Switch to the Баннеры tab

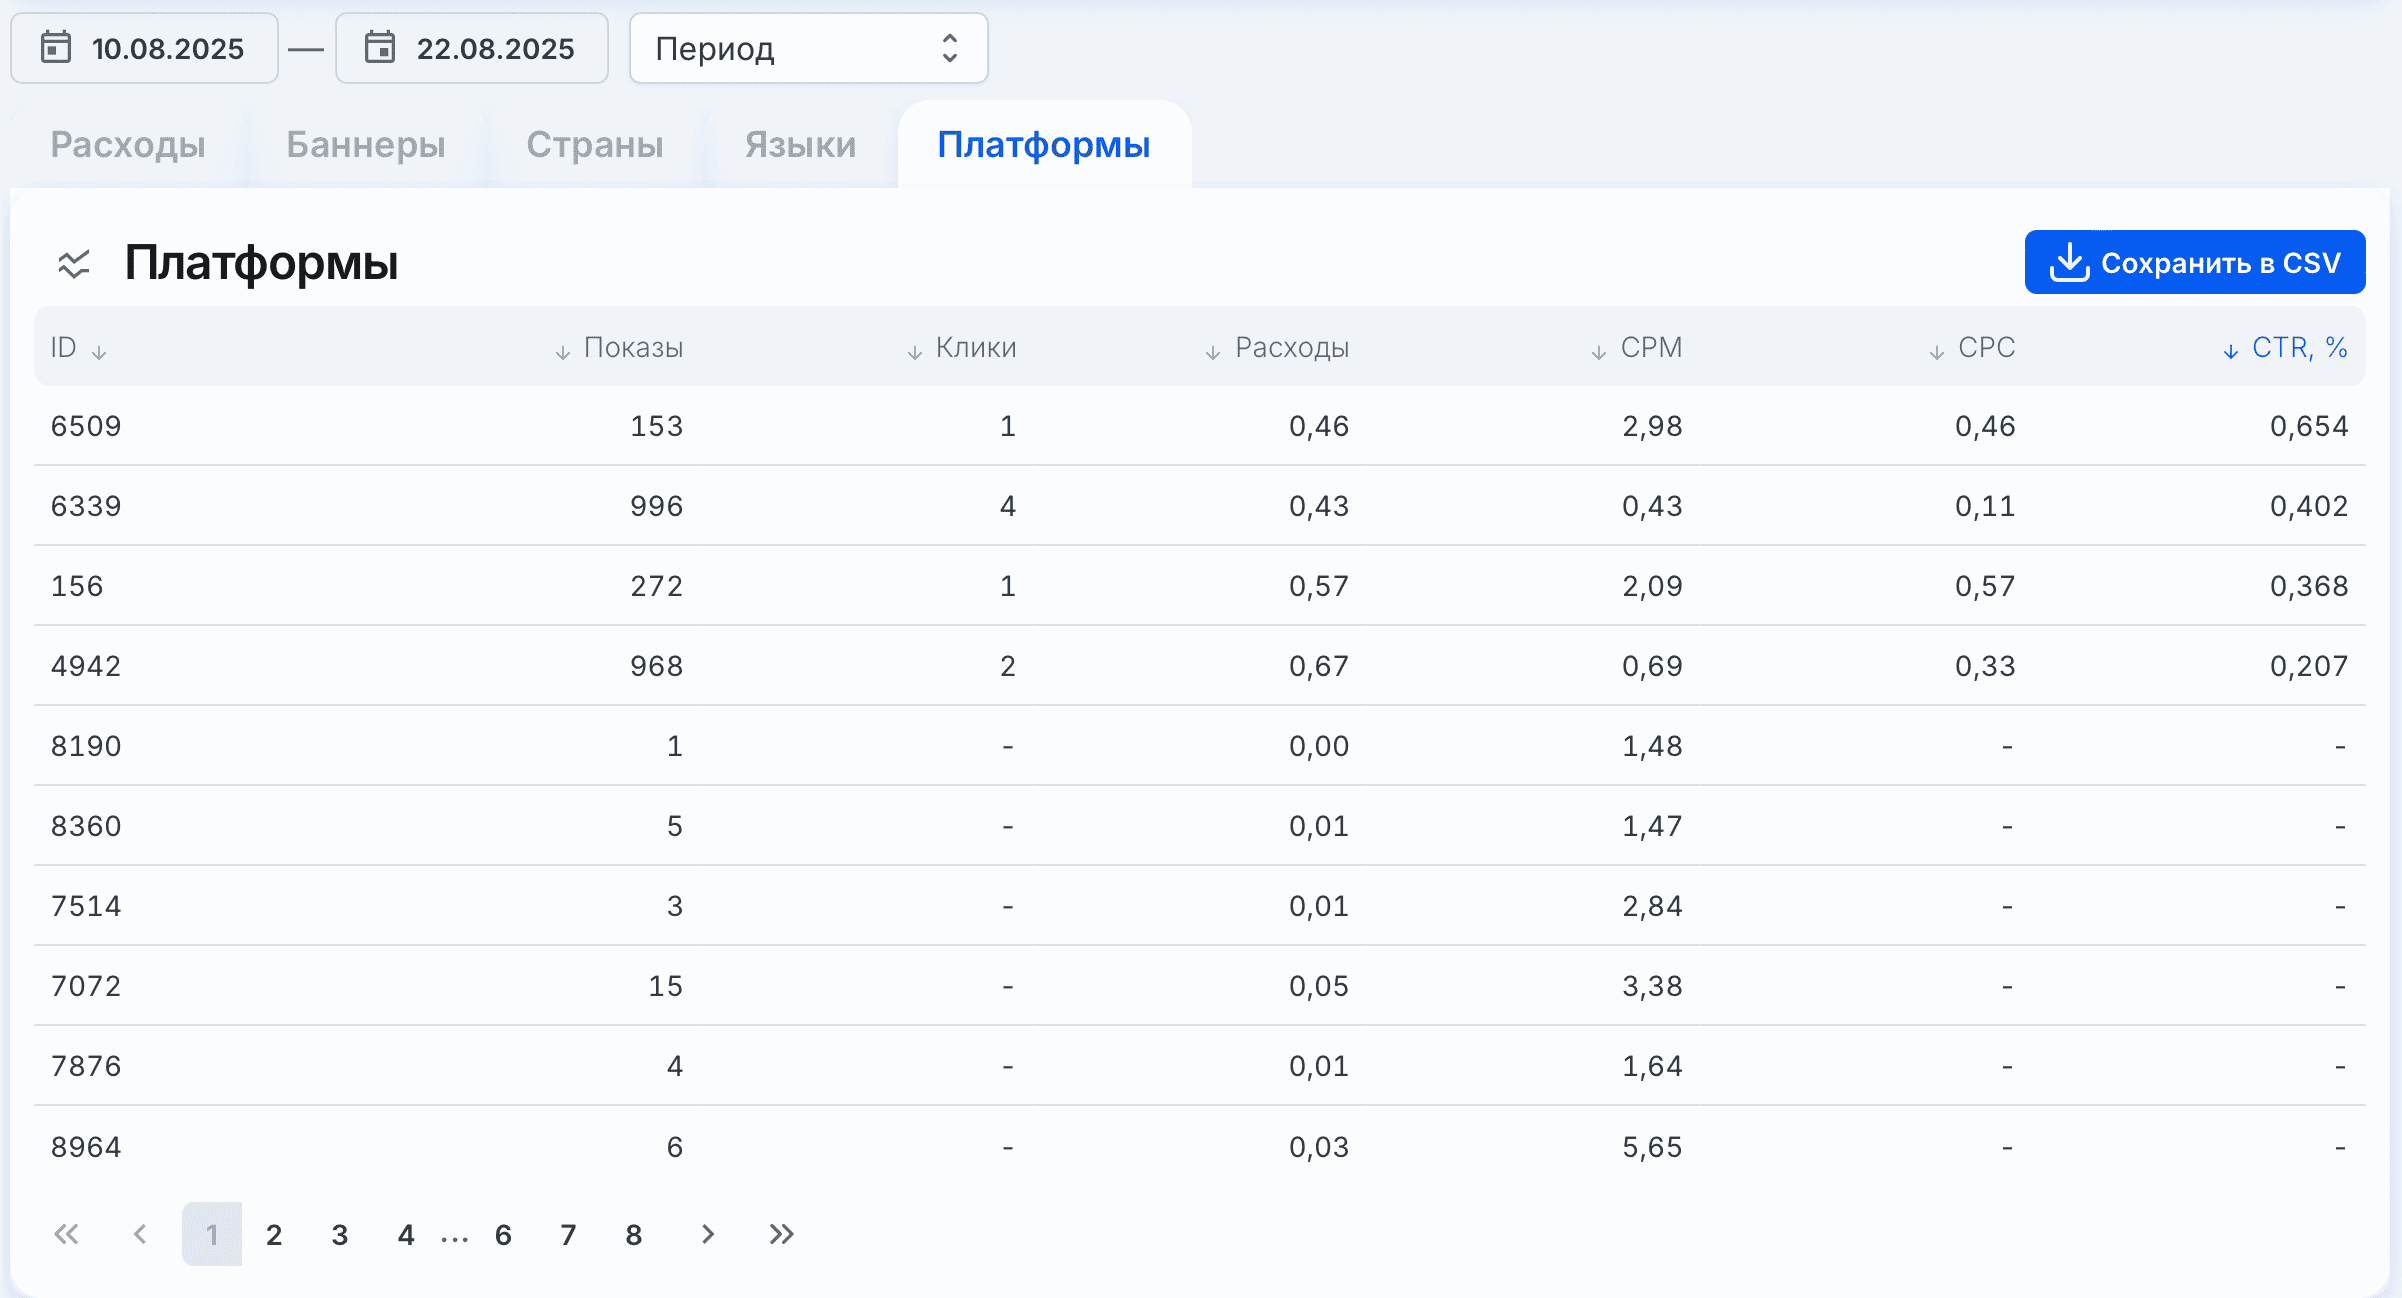click(366, 145)
